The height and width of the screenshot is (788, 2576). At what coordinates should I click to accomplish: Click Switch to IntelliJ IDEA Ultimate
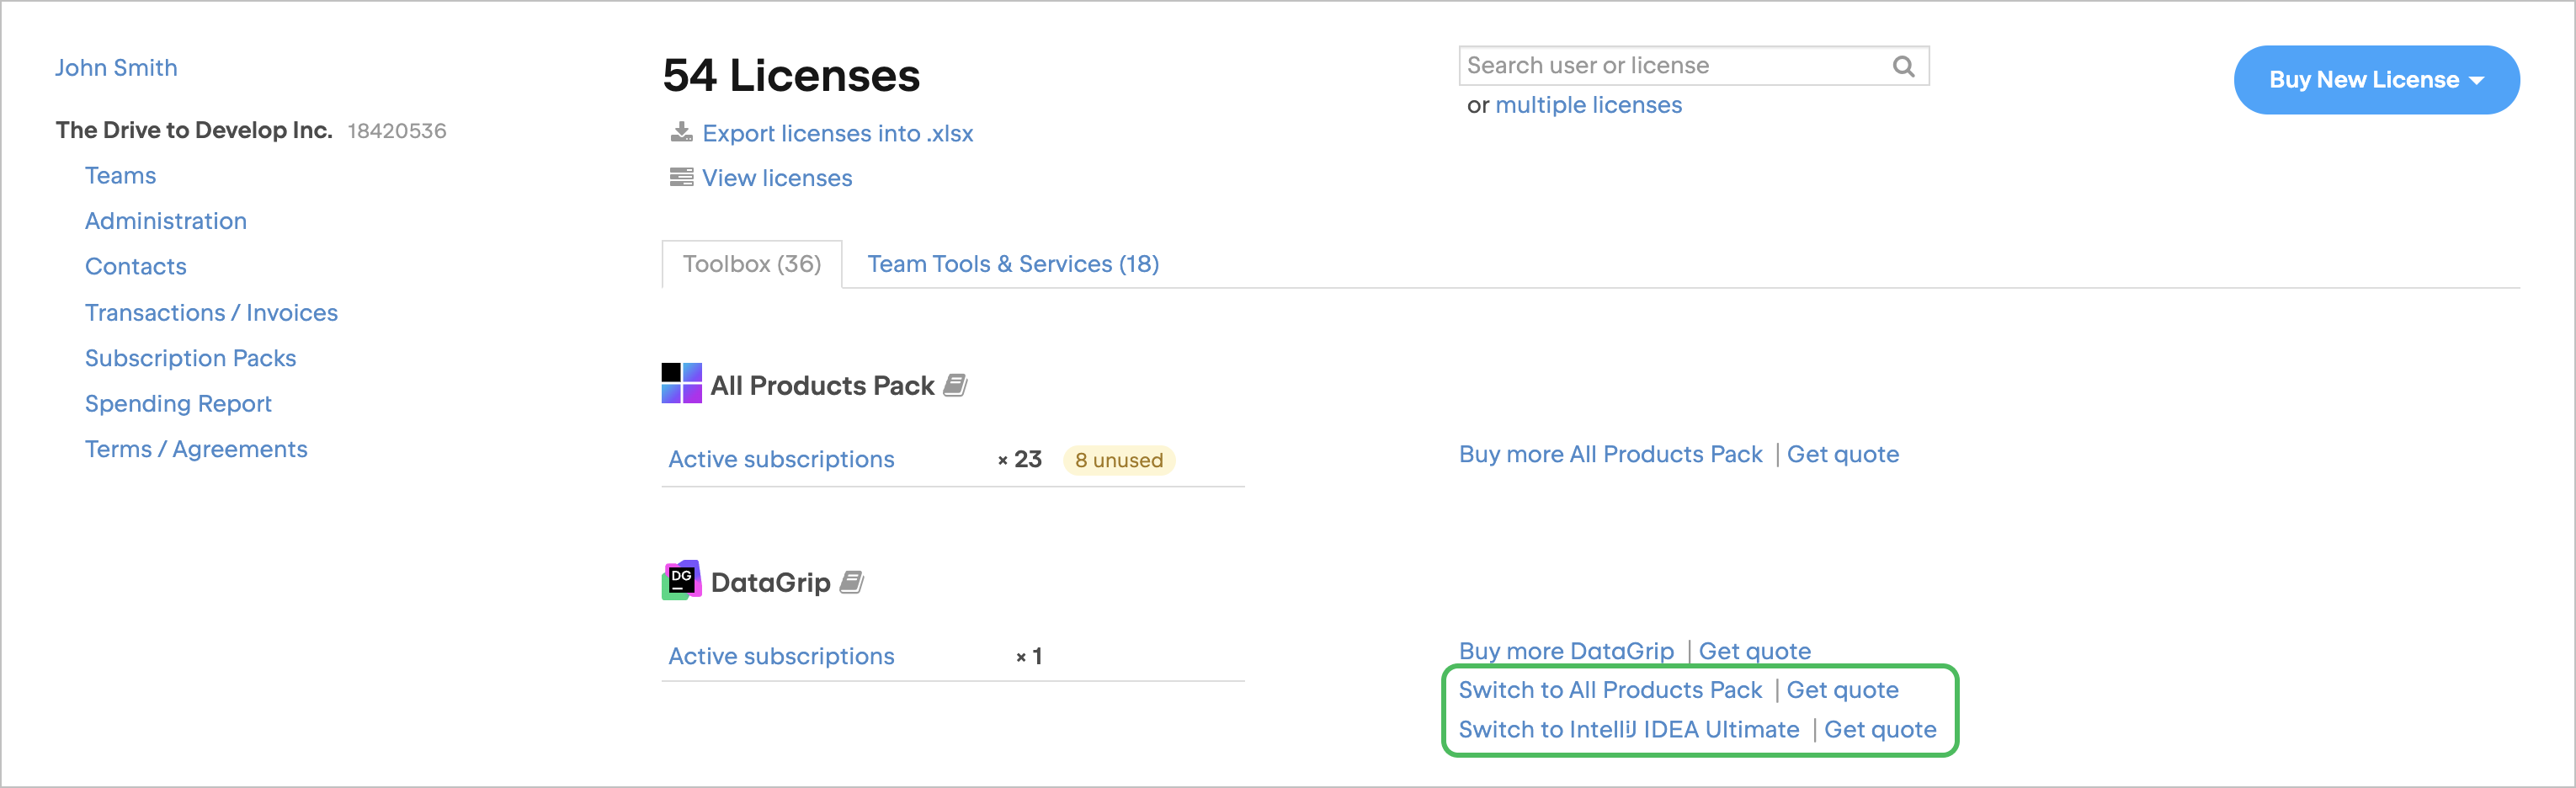click(1628, 730)
